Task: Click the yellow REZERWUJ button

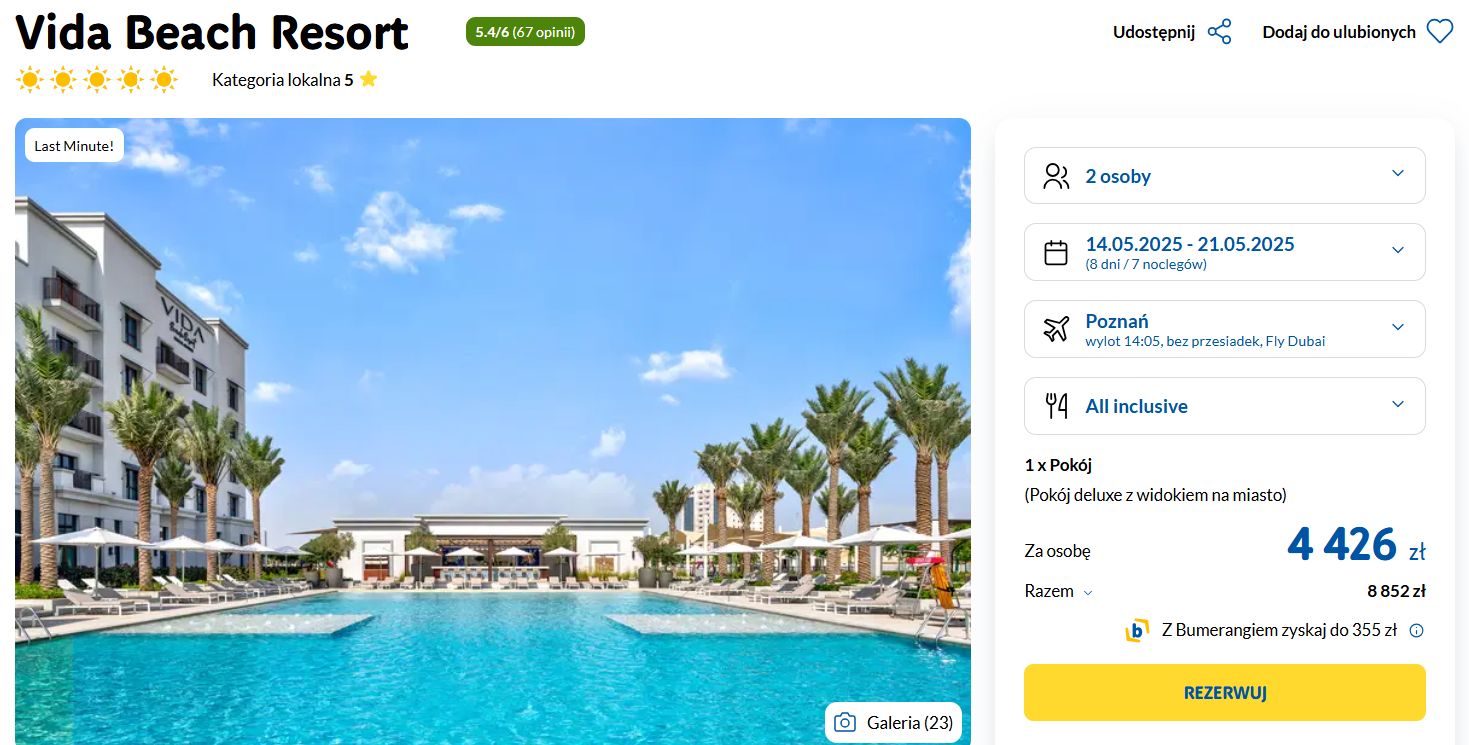Action: (1225, 693)
